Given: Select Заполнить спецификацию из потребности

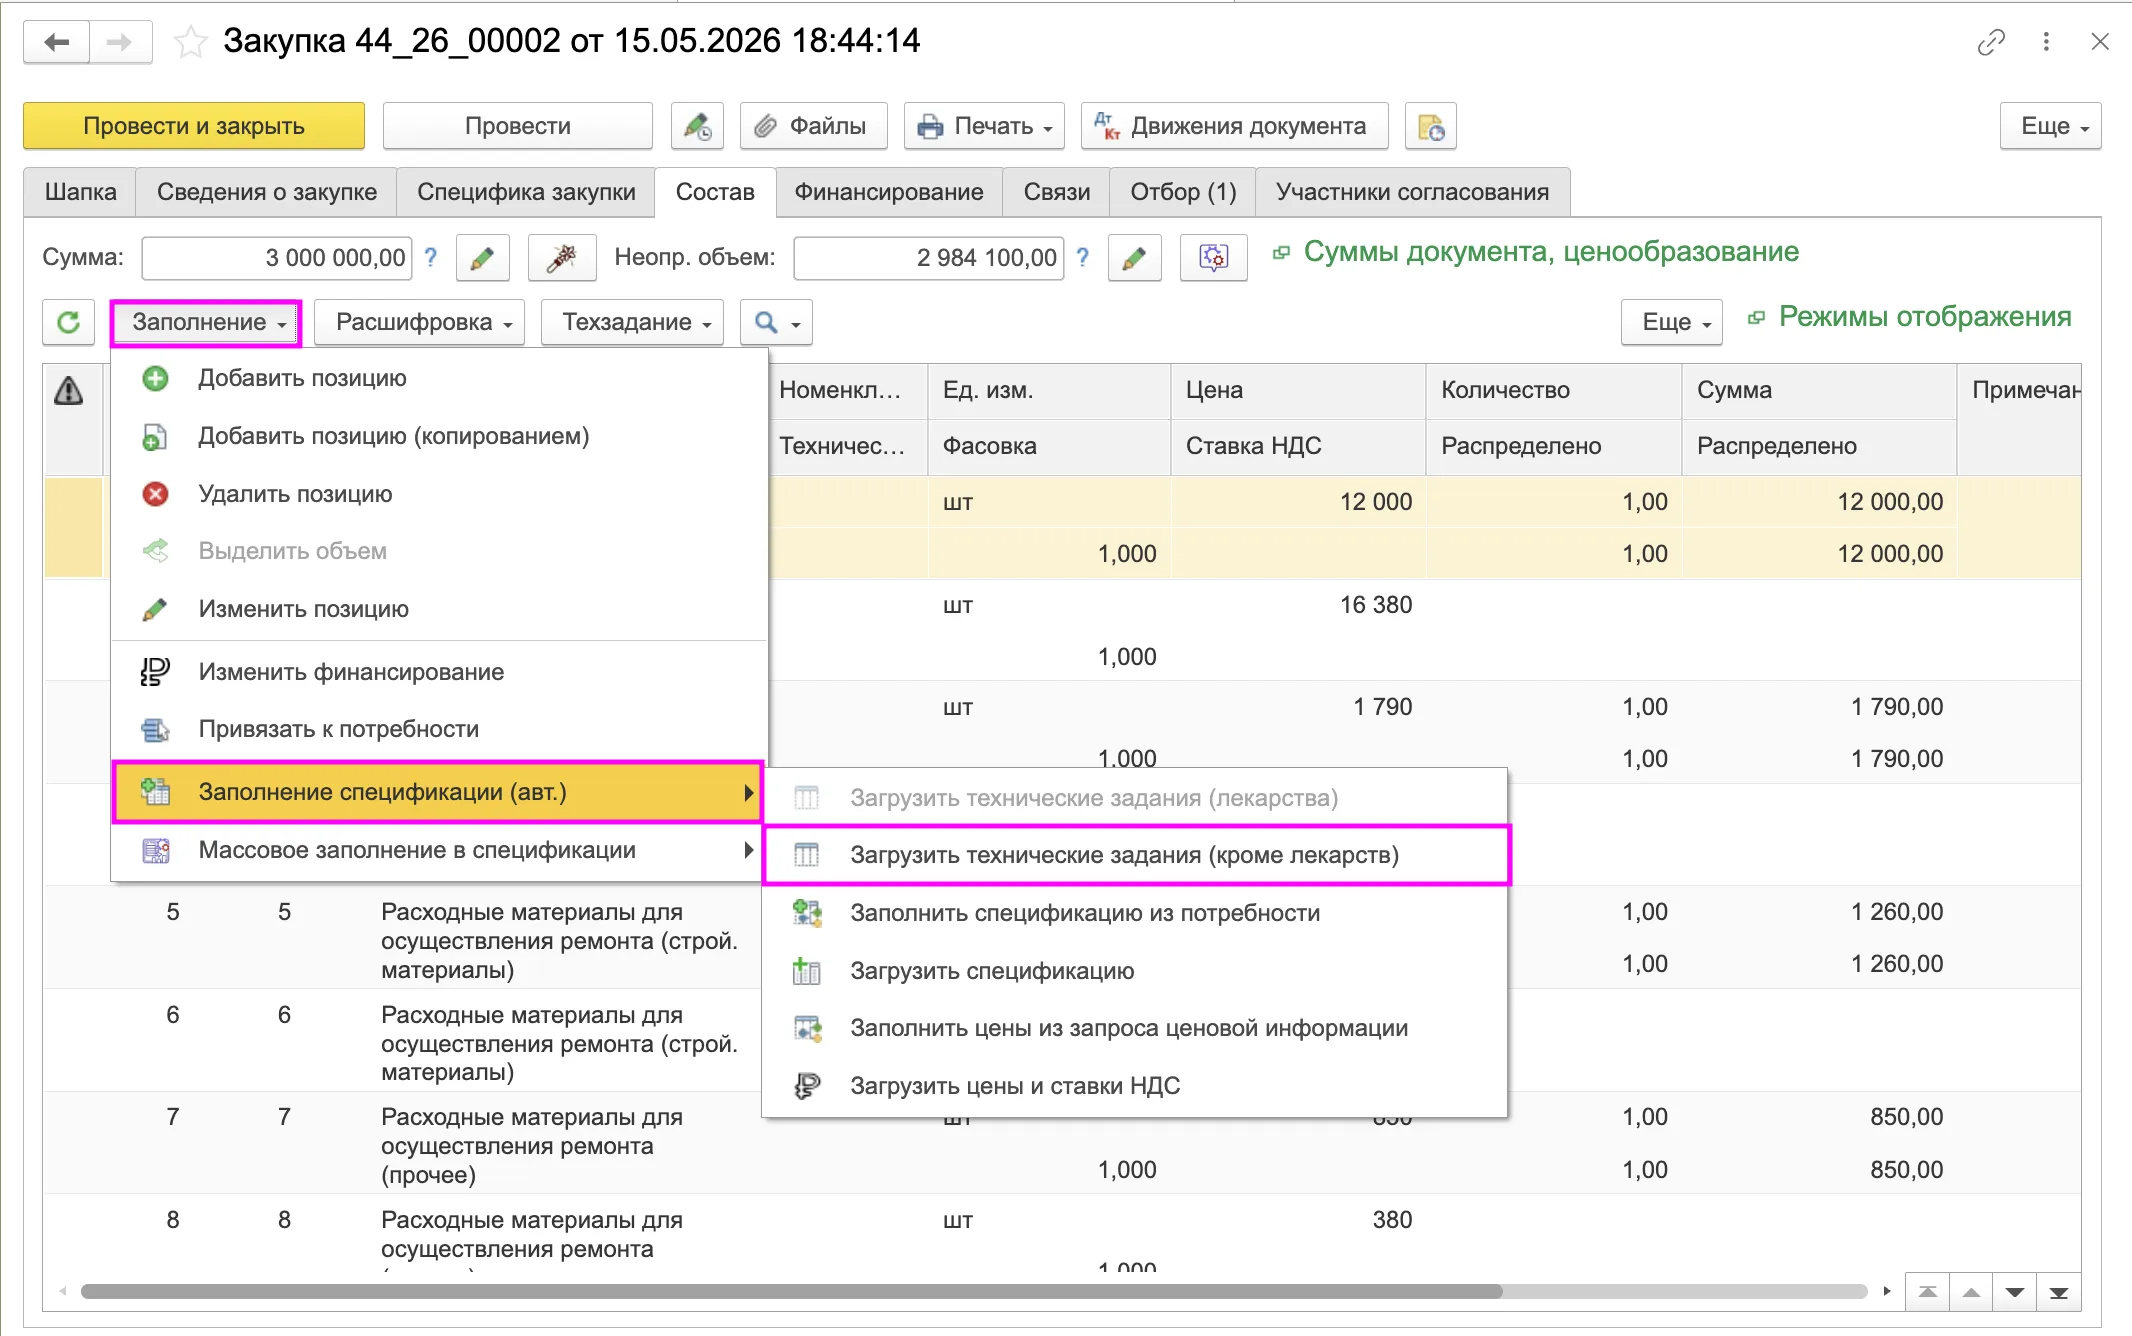Looking at the screenshot, I should [x=1136, y=913].
